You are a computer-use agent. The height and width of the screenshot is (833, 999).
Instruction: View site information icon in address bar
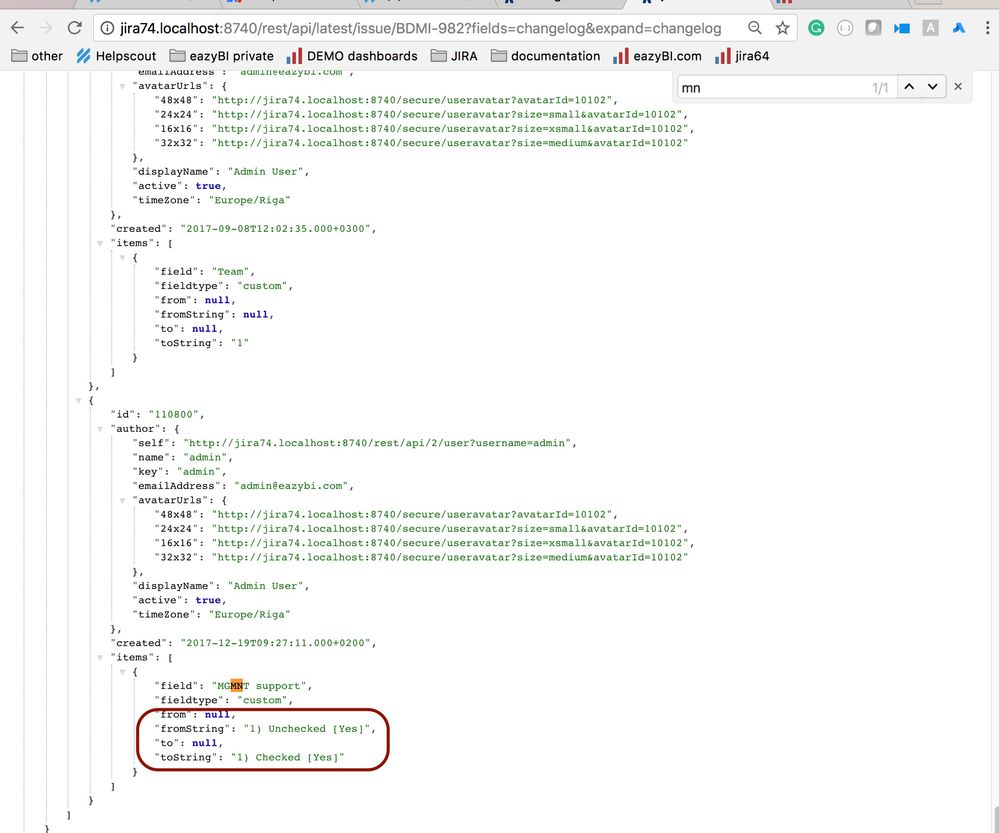tap(108, 28)
